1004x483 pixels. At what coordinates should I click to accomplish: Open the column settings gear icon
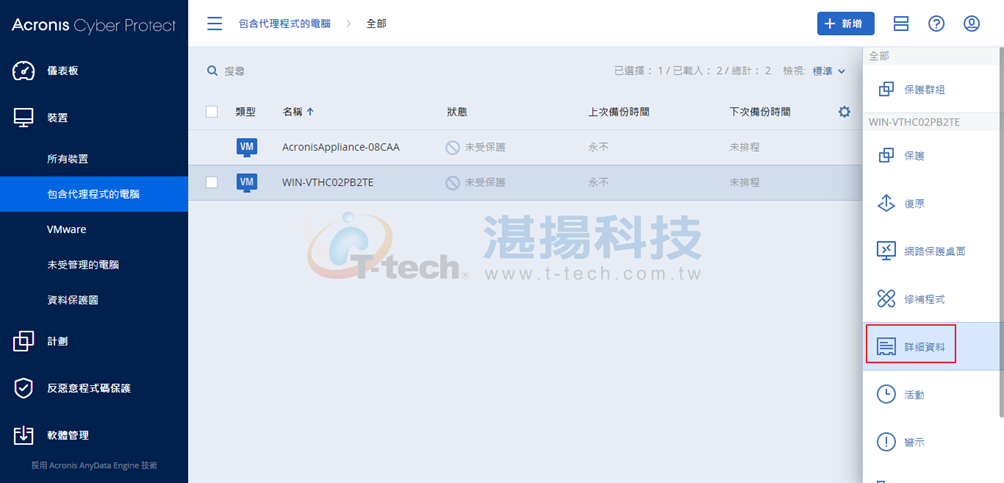coord(845,112)
